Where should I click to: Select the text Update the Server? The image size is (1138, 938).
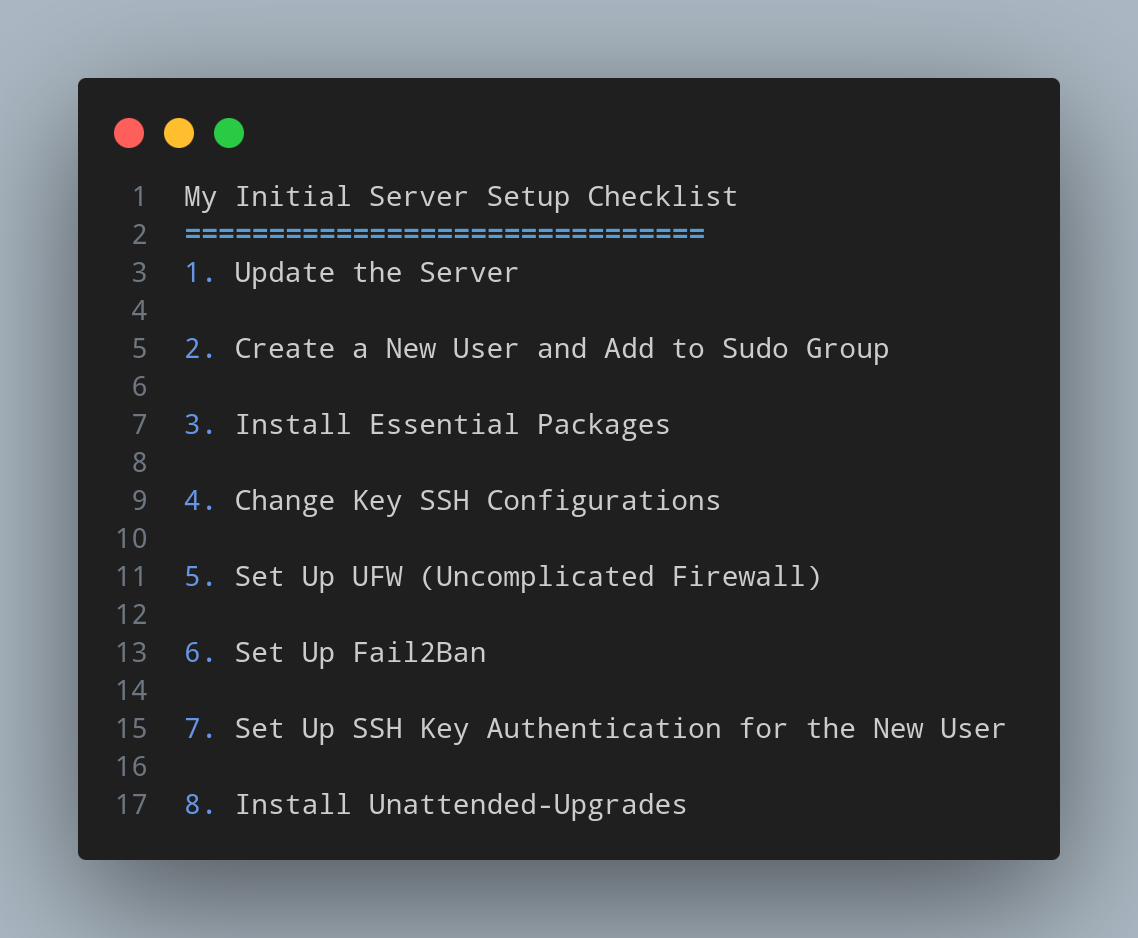click(376, 272)
